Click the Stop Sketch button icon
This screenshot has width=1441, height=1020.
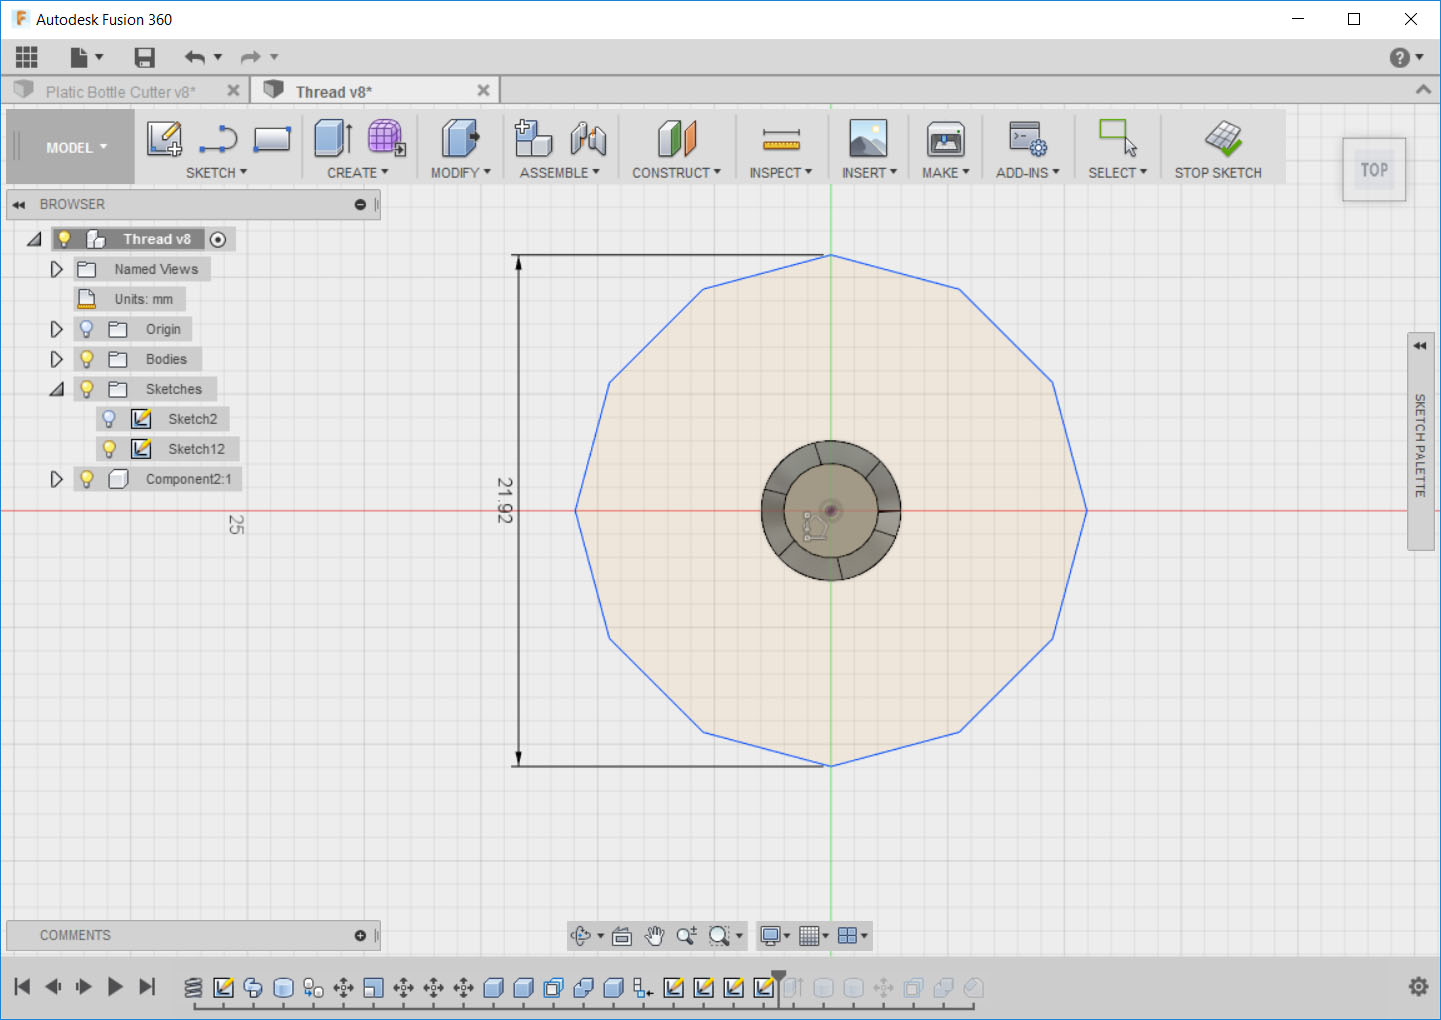point(1222,140)
